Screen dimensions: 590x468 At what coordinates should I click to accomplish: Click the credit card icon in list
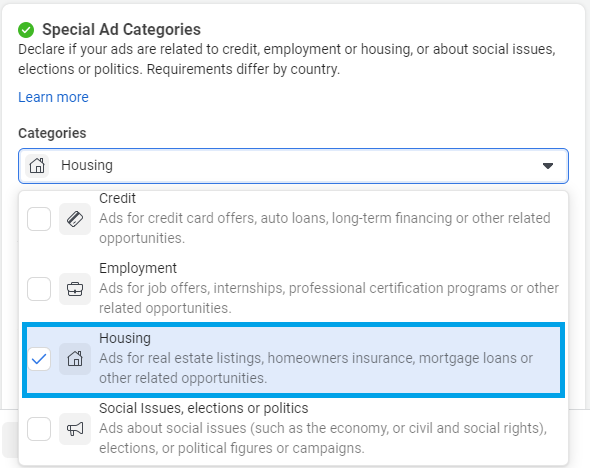click(75, 219)
